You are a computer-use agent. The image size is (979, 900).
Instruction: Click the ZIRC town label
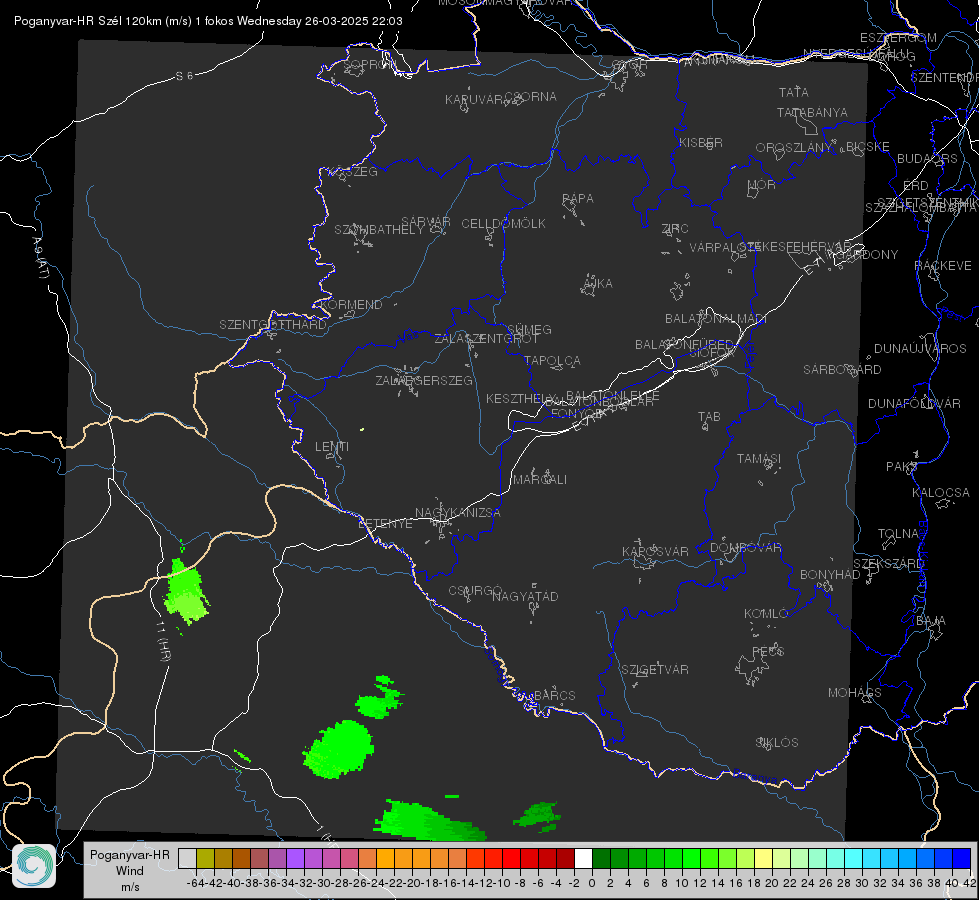point(674,229)
